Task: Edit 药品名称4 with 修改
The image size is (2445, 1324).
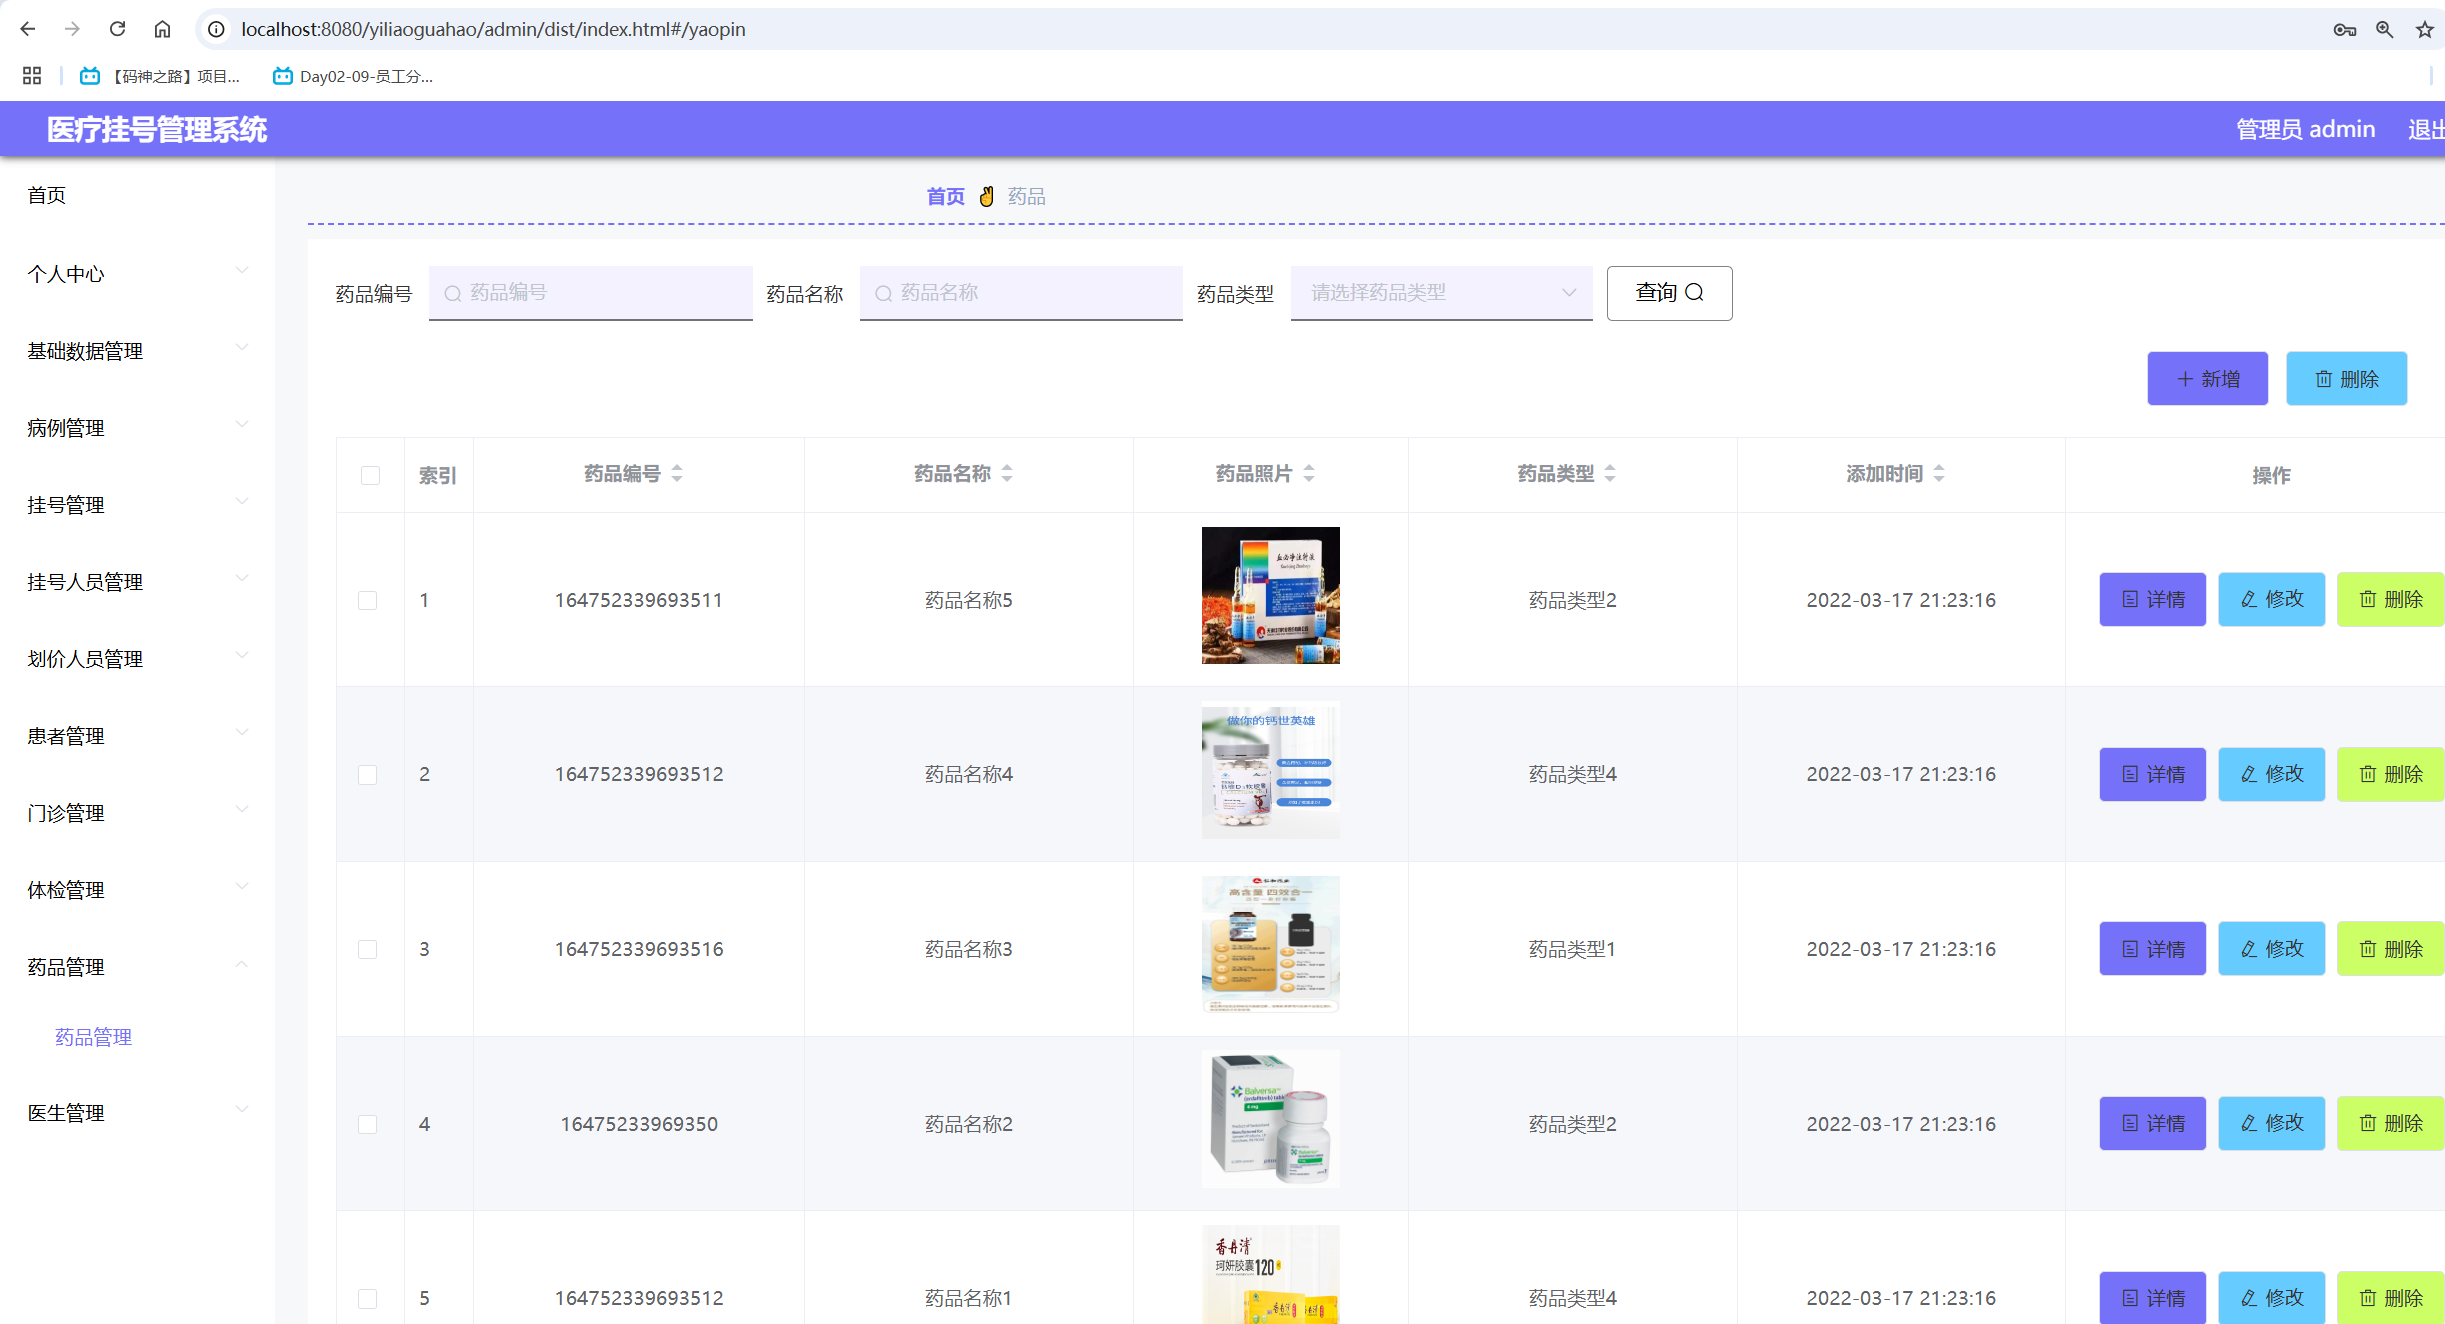Action: pyautogui.click(x=2271, y=774)
